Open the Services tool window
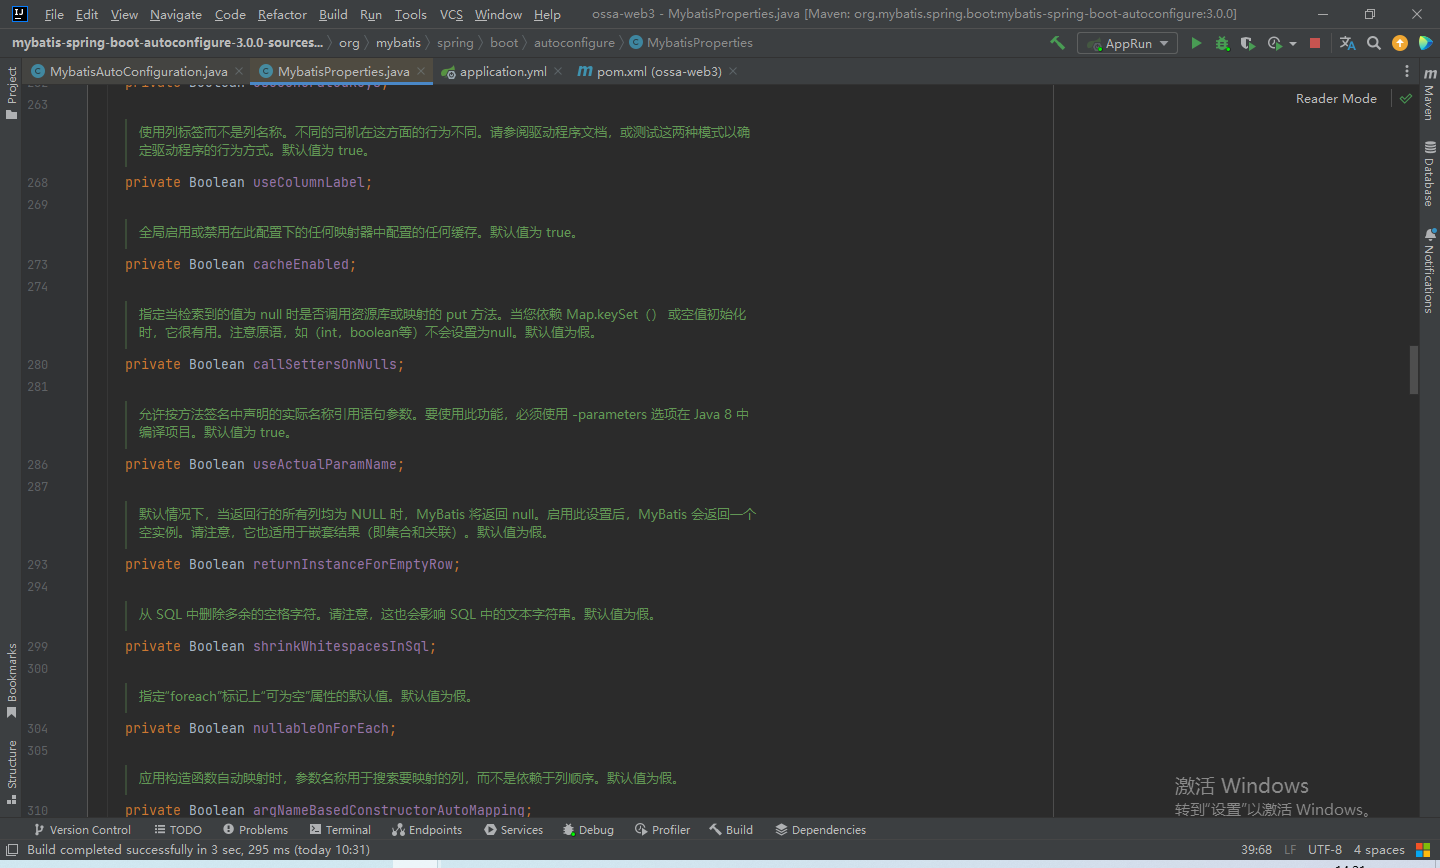The image size is (1440, 868). coord(513,830)
